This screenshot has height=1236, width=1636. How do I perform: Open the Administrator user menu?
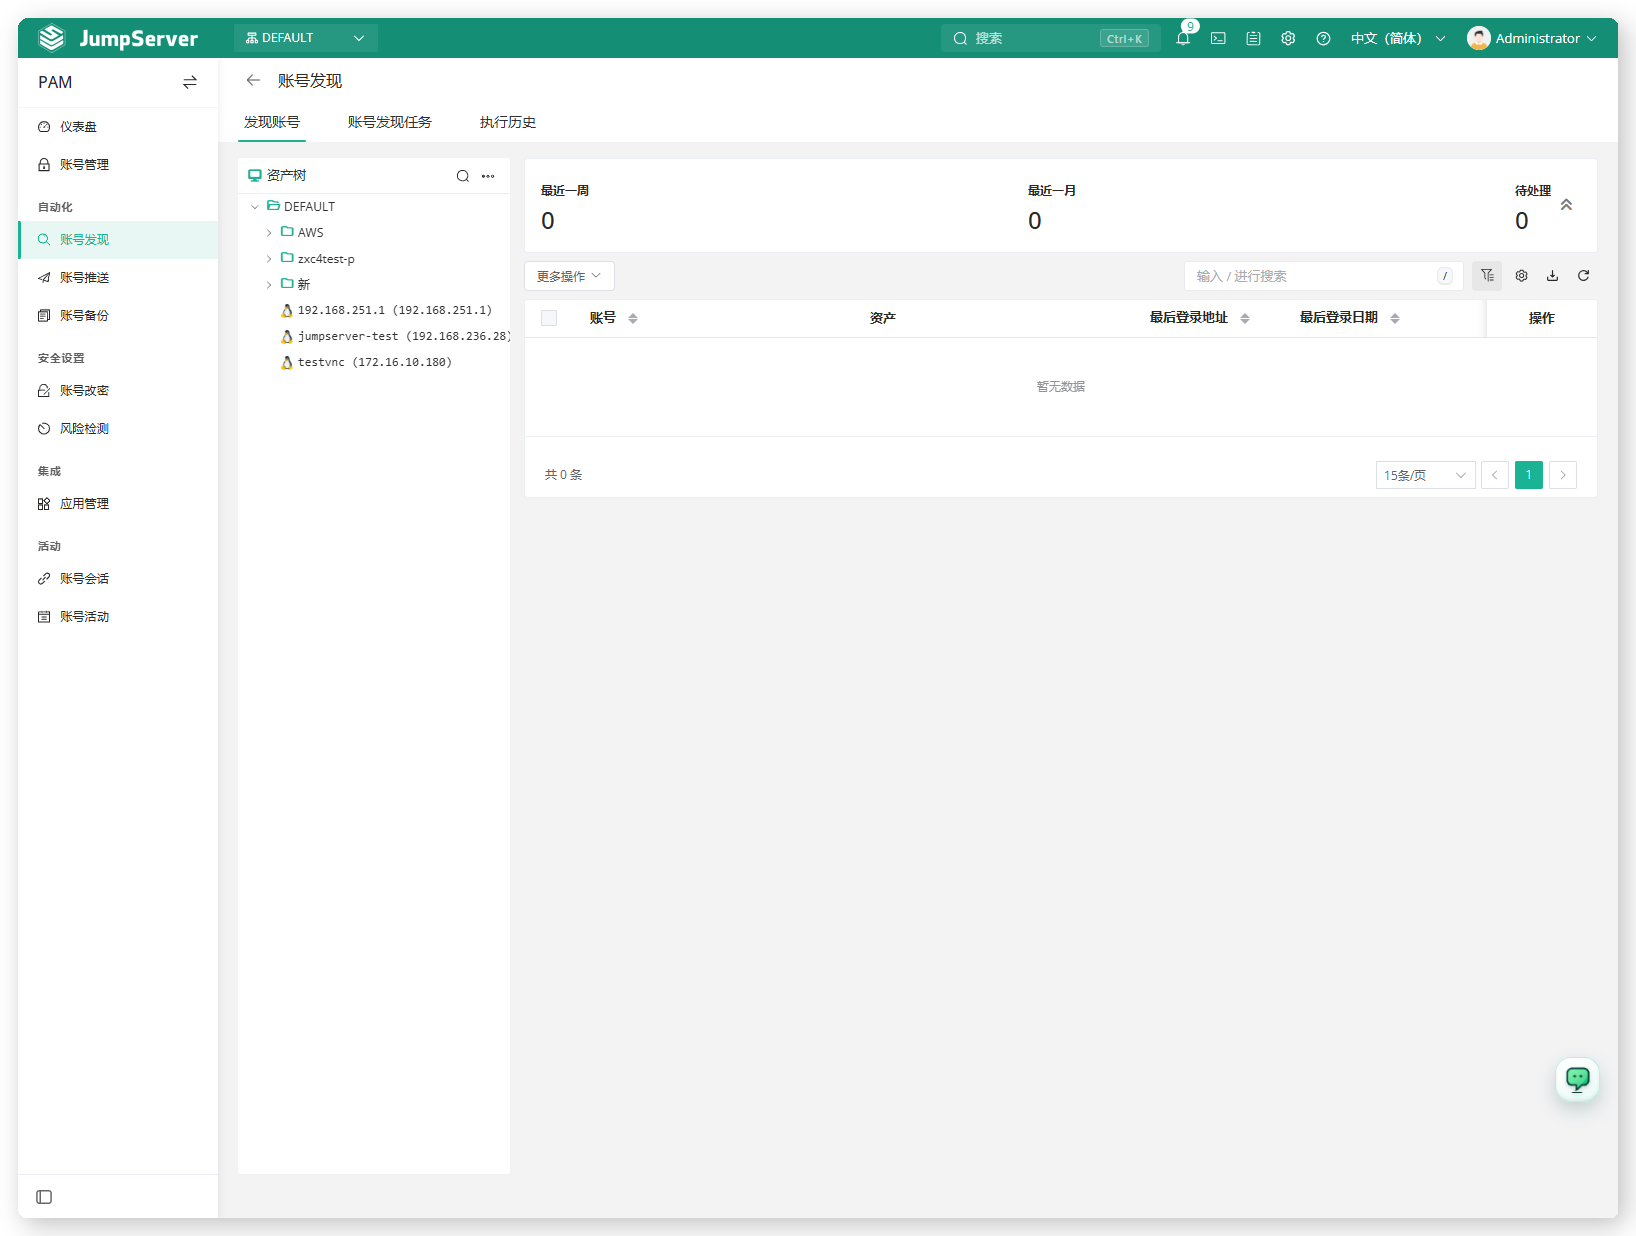click(1531, 39)
